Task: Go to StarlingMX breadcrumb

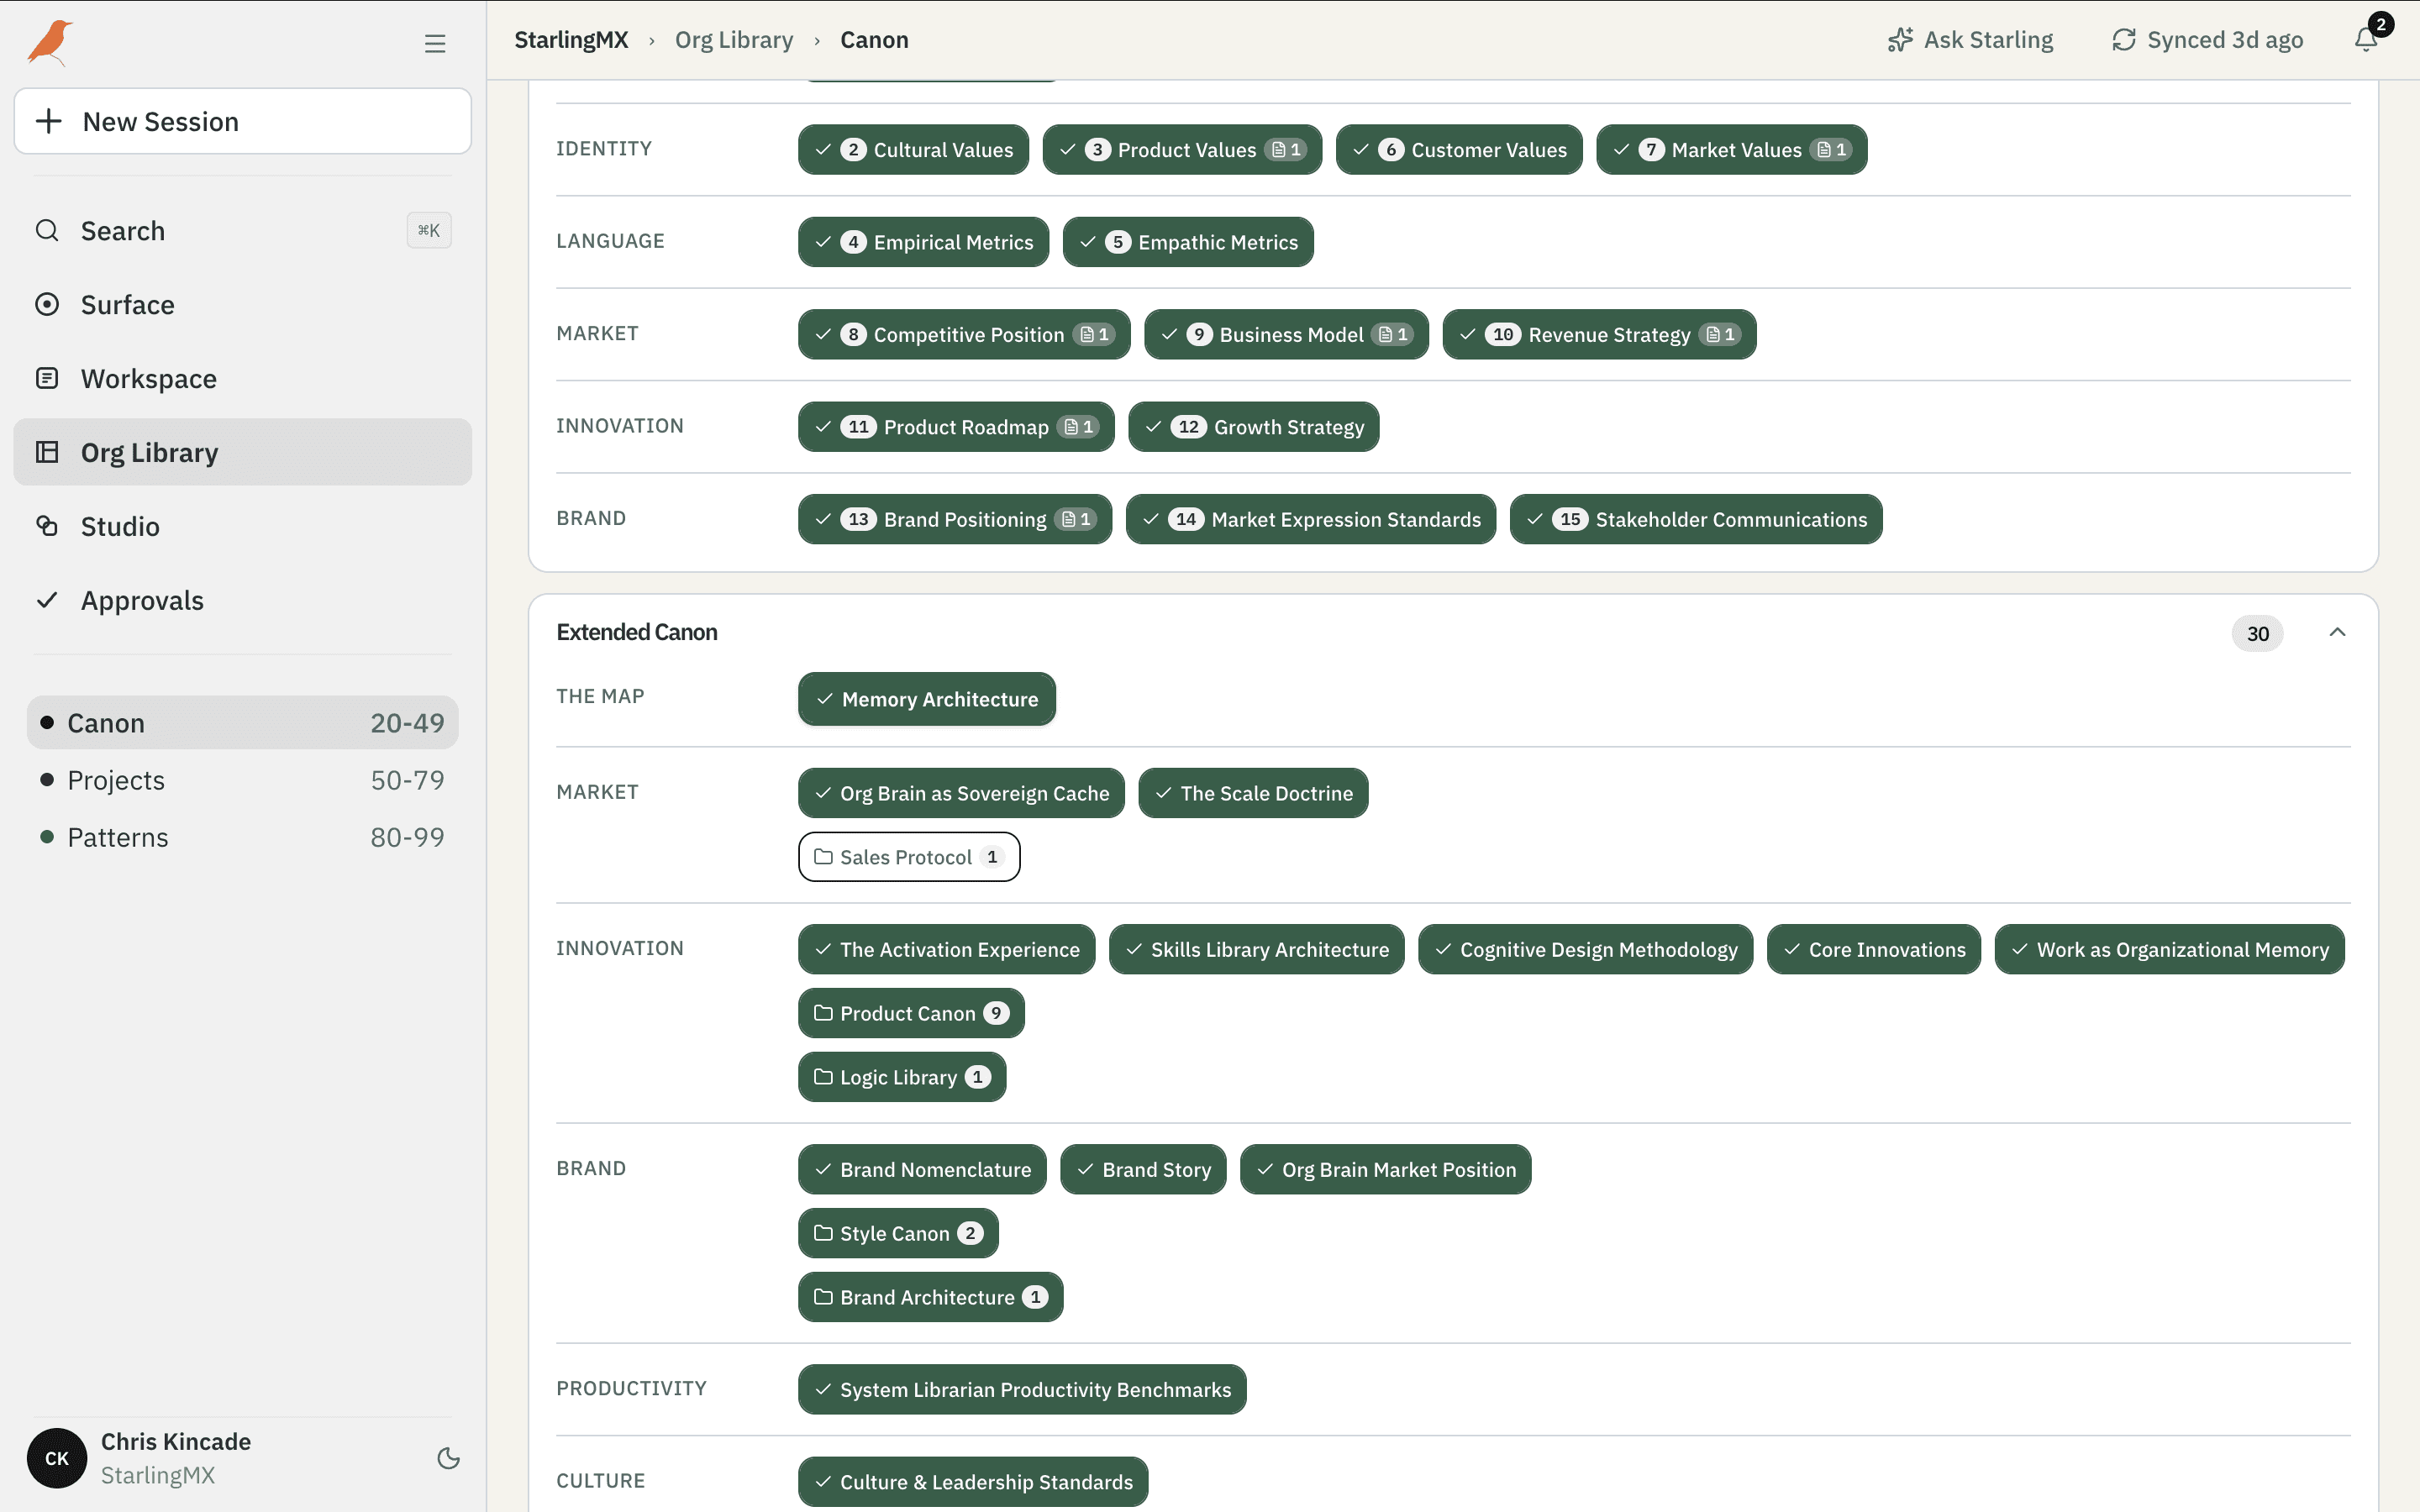Action: coord(571,40)
